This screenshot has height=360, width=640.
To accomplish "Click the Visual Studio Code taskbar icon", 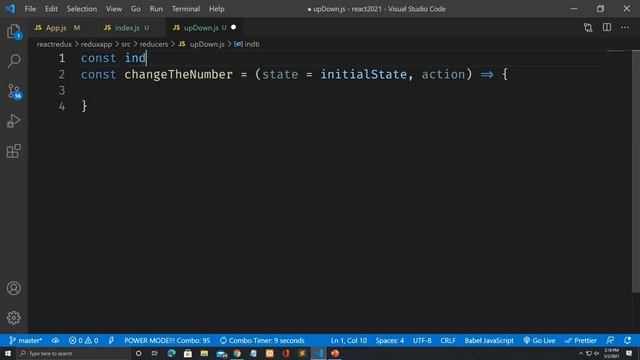I will 319,353.
